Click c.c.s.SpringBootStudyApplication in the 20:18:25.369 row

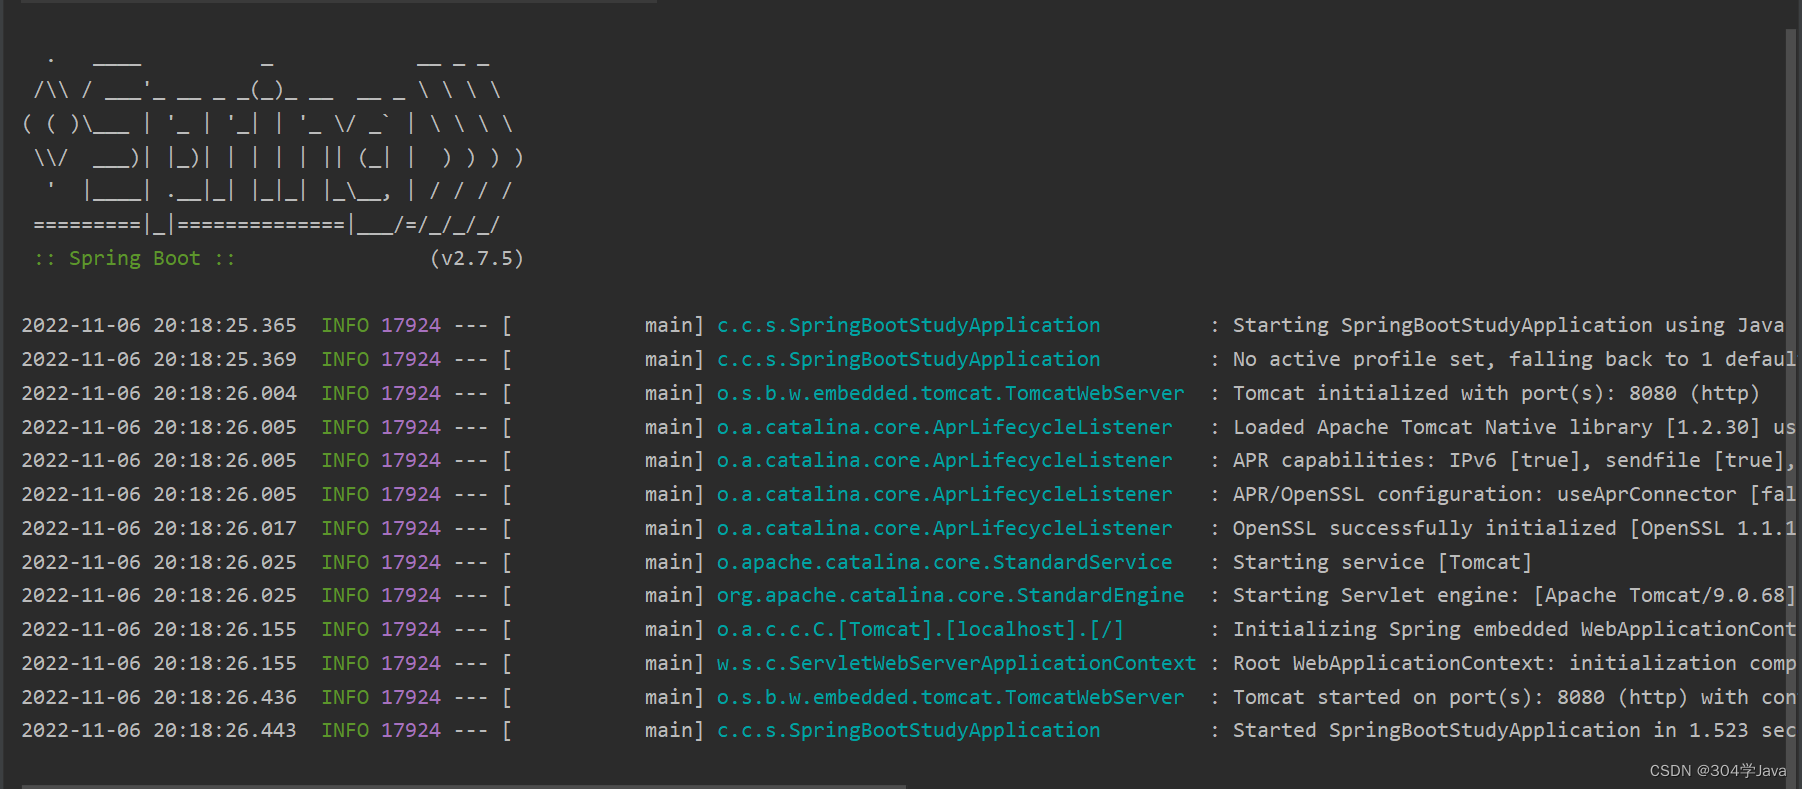point(908,359)
